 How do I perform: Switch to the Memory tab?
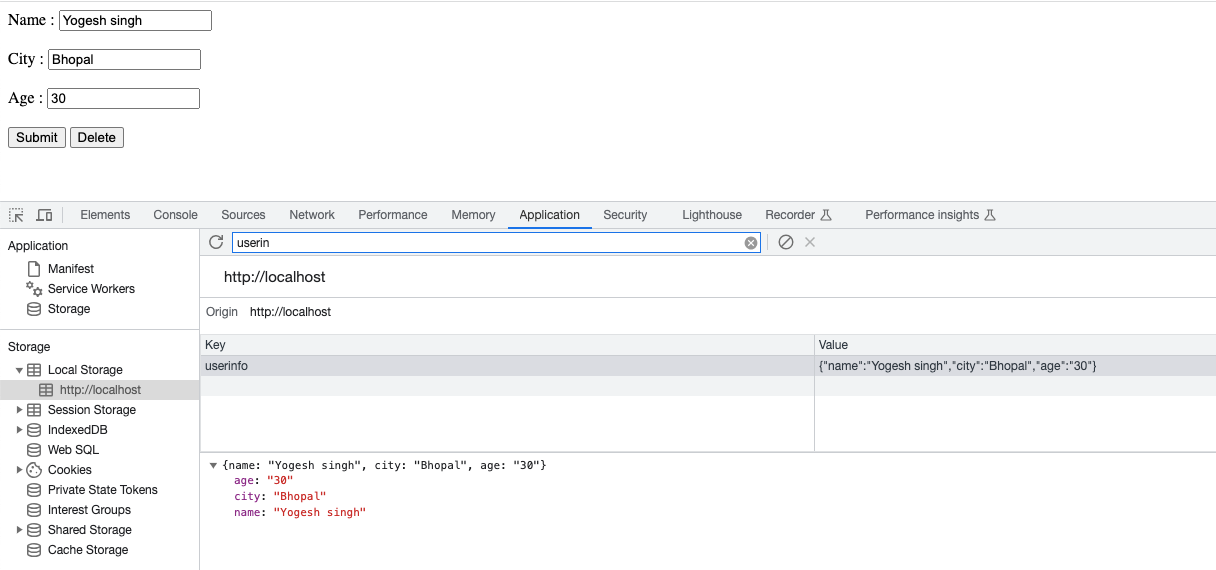click(x=473, y=215)
